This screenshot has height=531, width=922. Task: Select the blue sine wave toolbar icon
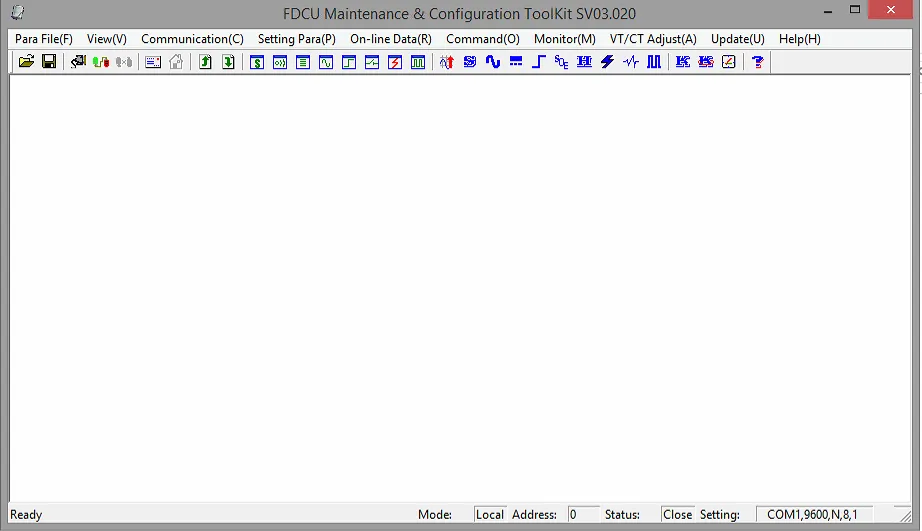pos(493,62)
